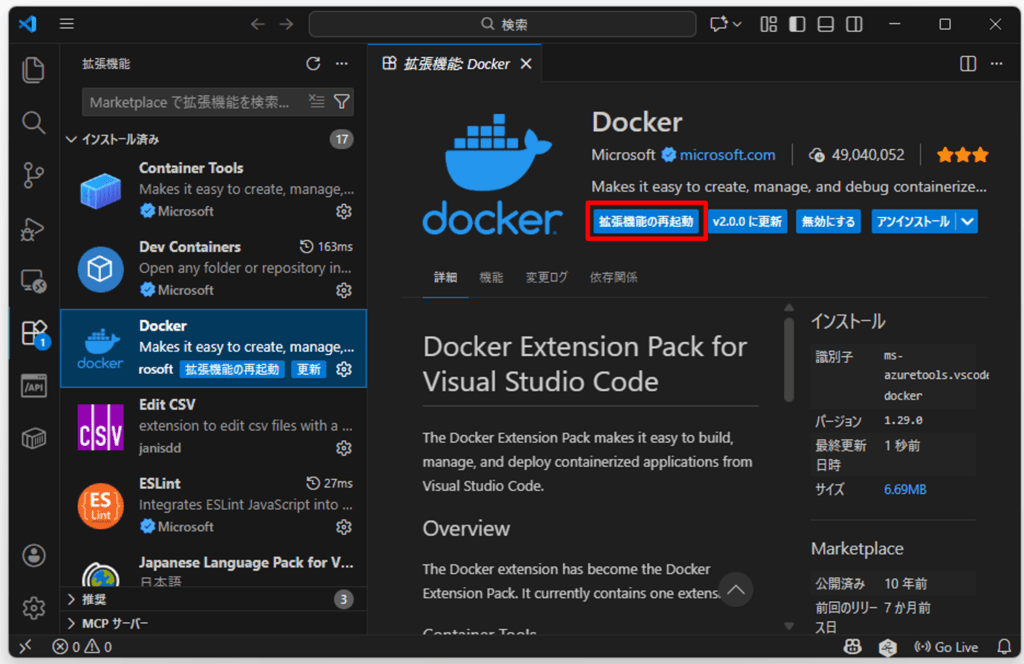Toggle the primary sidebar visibility

pos(796,23)
